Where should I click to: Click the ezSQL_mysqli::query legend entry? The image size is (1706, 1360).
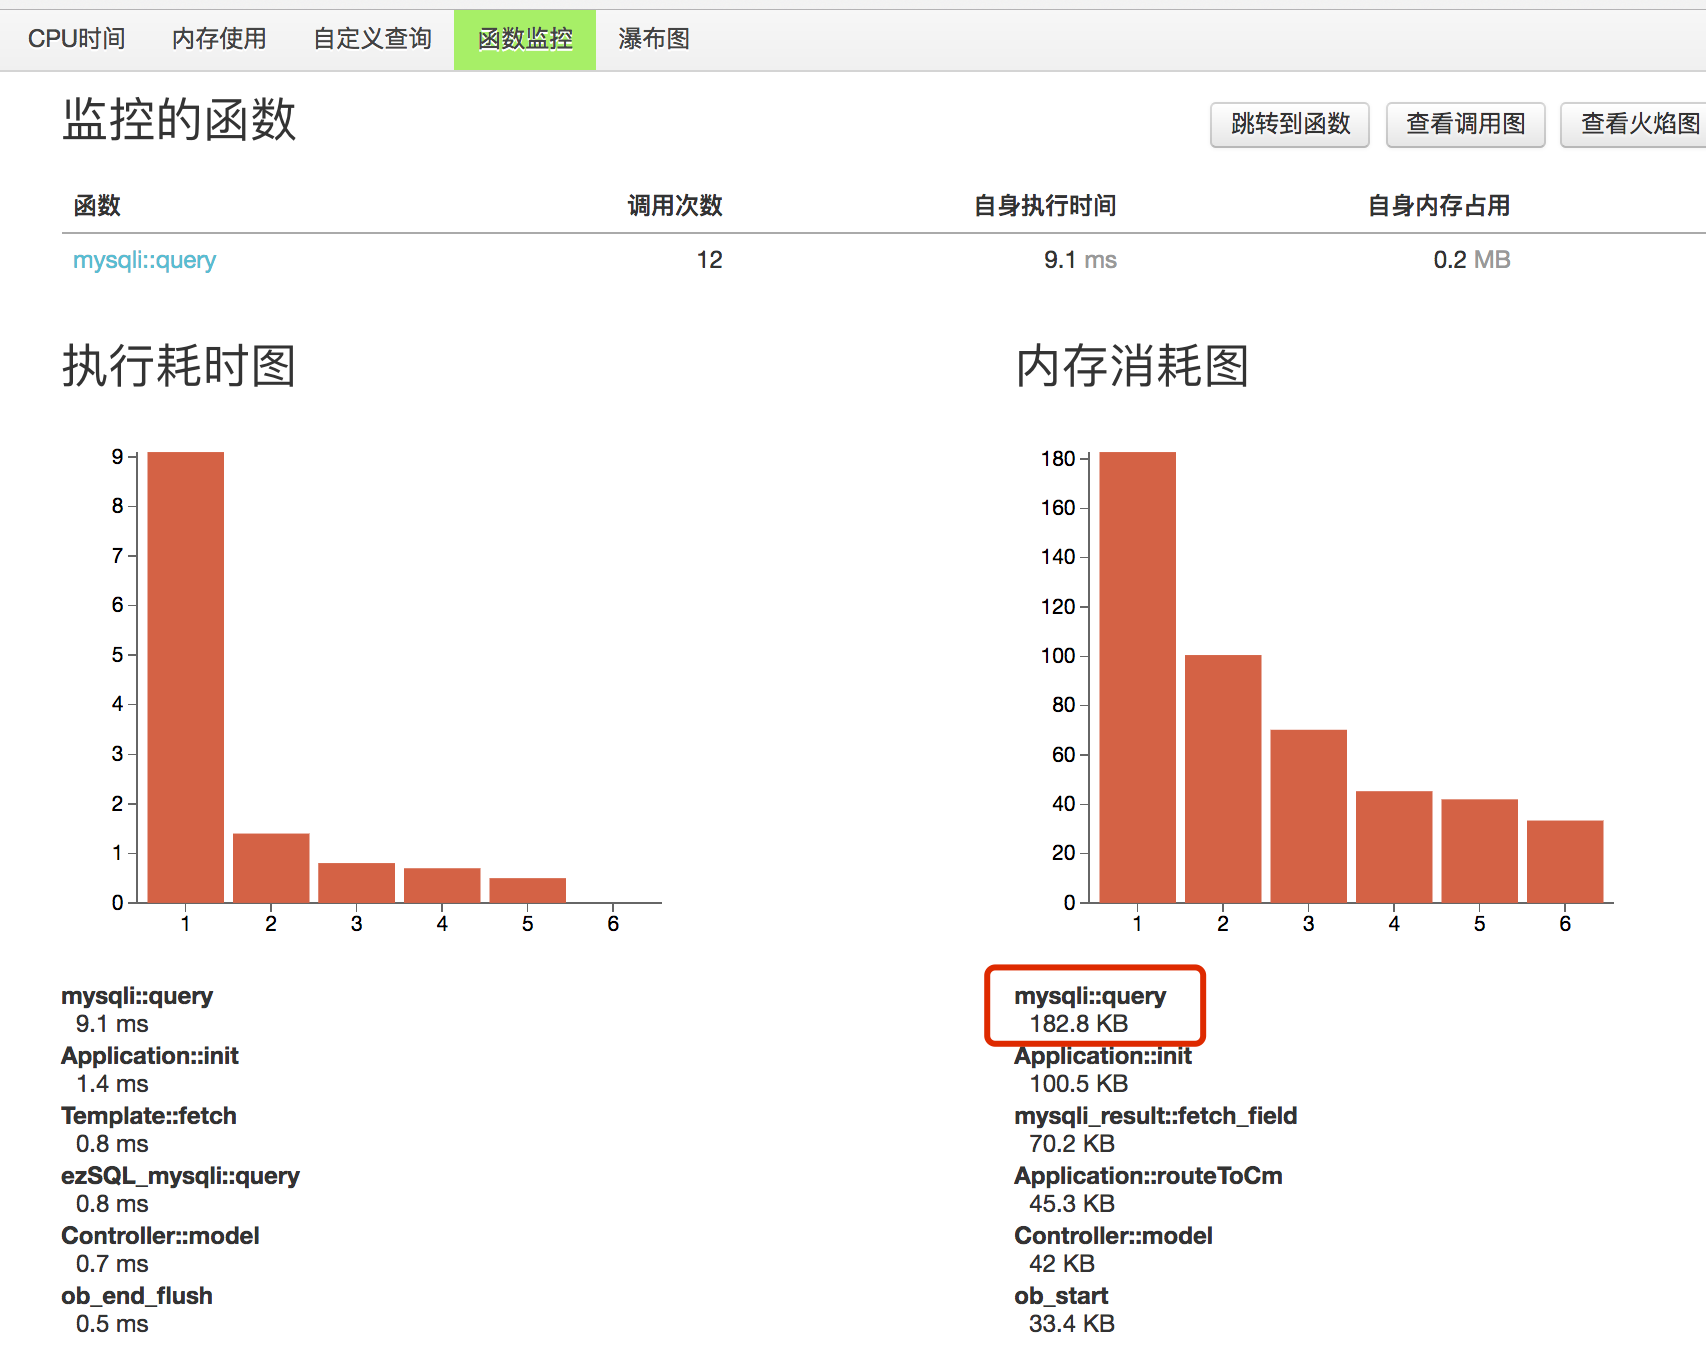[180, 1176]
